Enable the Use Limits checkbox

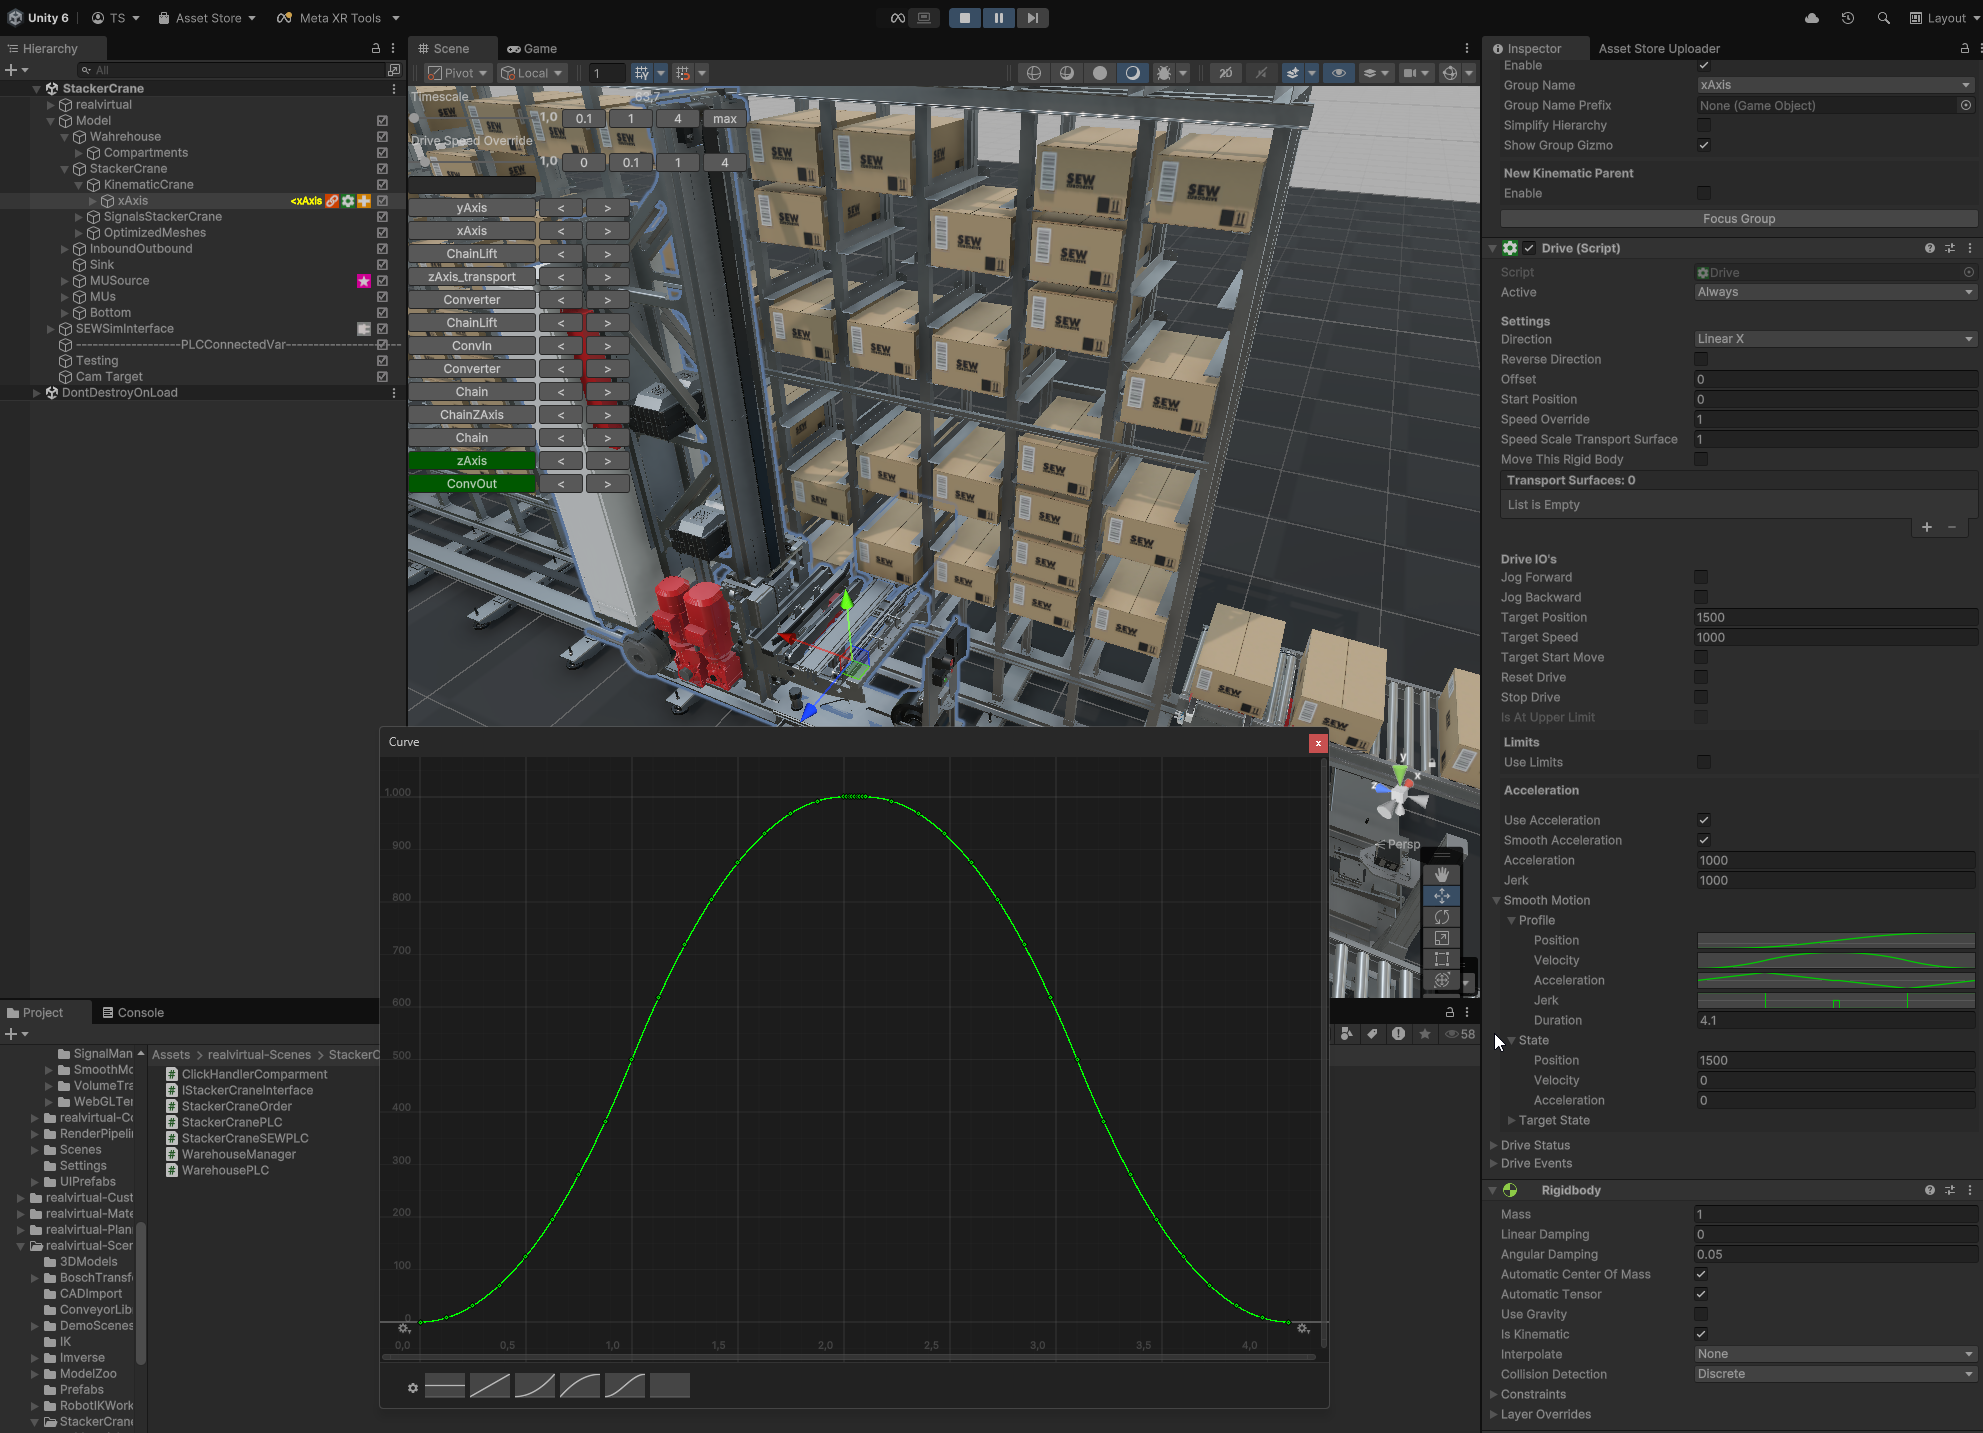[1703, 762]
